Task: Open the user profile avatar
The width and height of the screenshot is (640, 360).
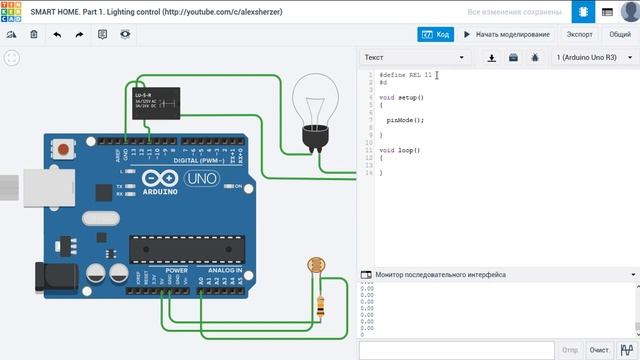Action: [630, 11]
